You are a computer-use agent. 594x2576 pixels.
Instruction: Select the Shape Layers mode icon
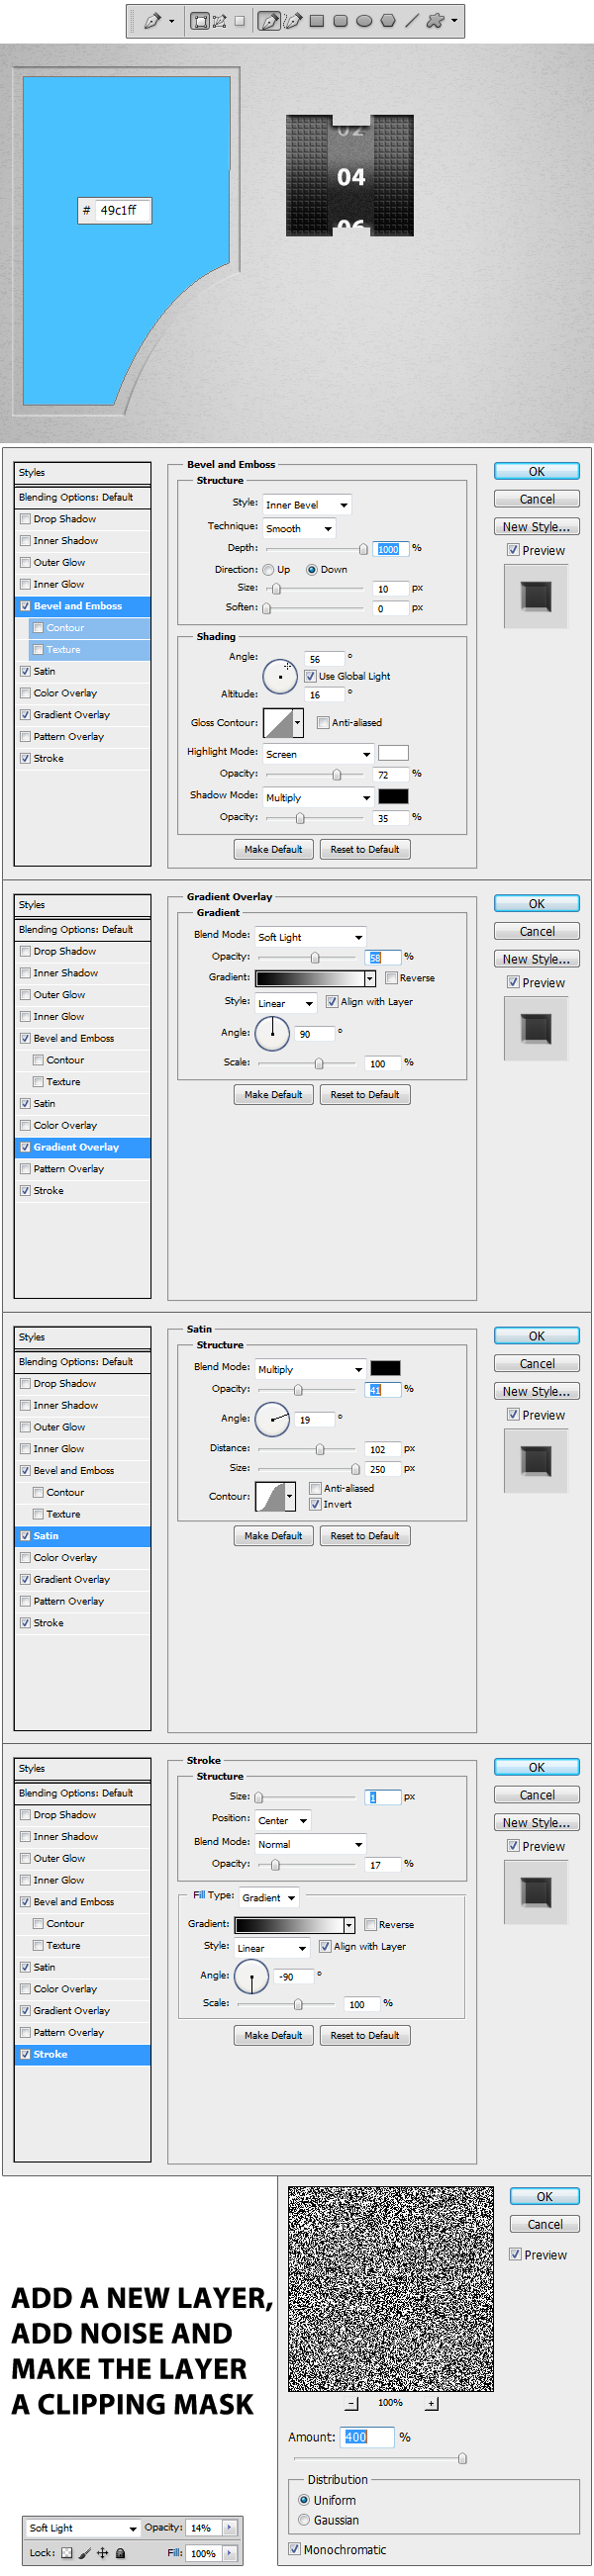(x=200, y=21)
